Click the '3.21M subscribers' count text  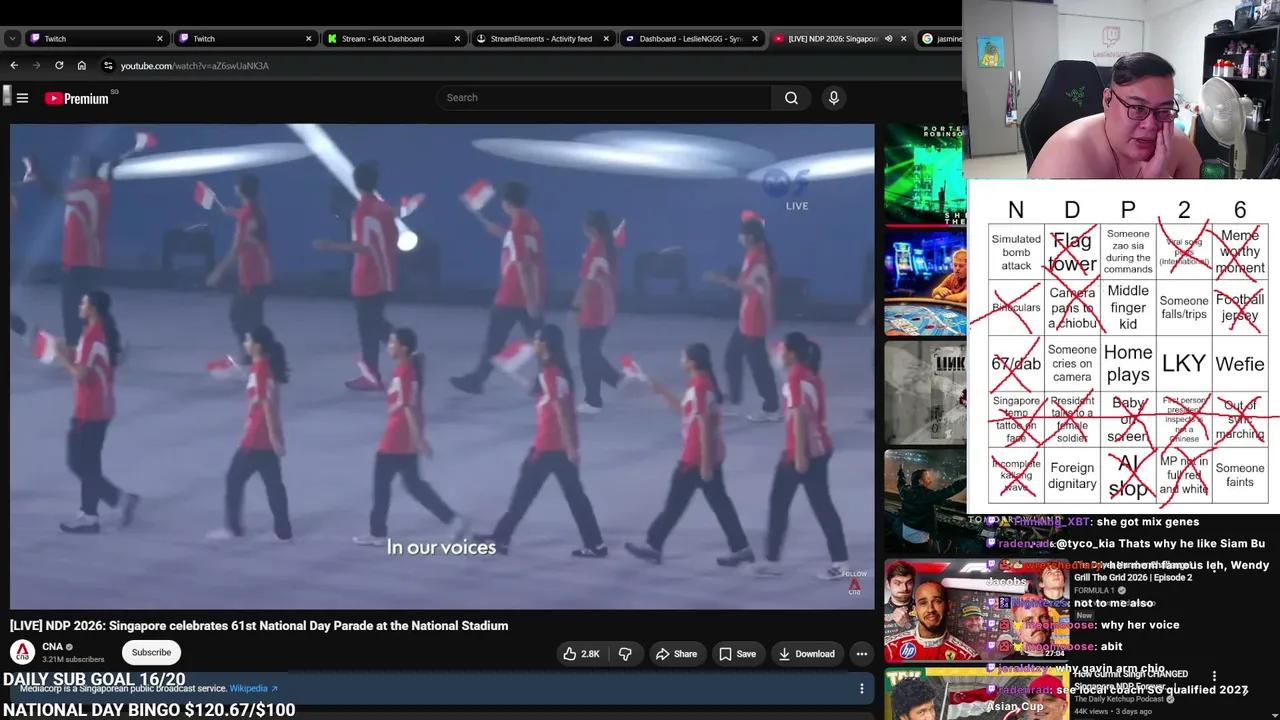73,660
